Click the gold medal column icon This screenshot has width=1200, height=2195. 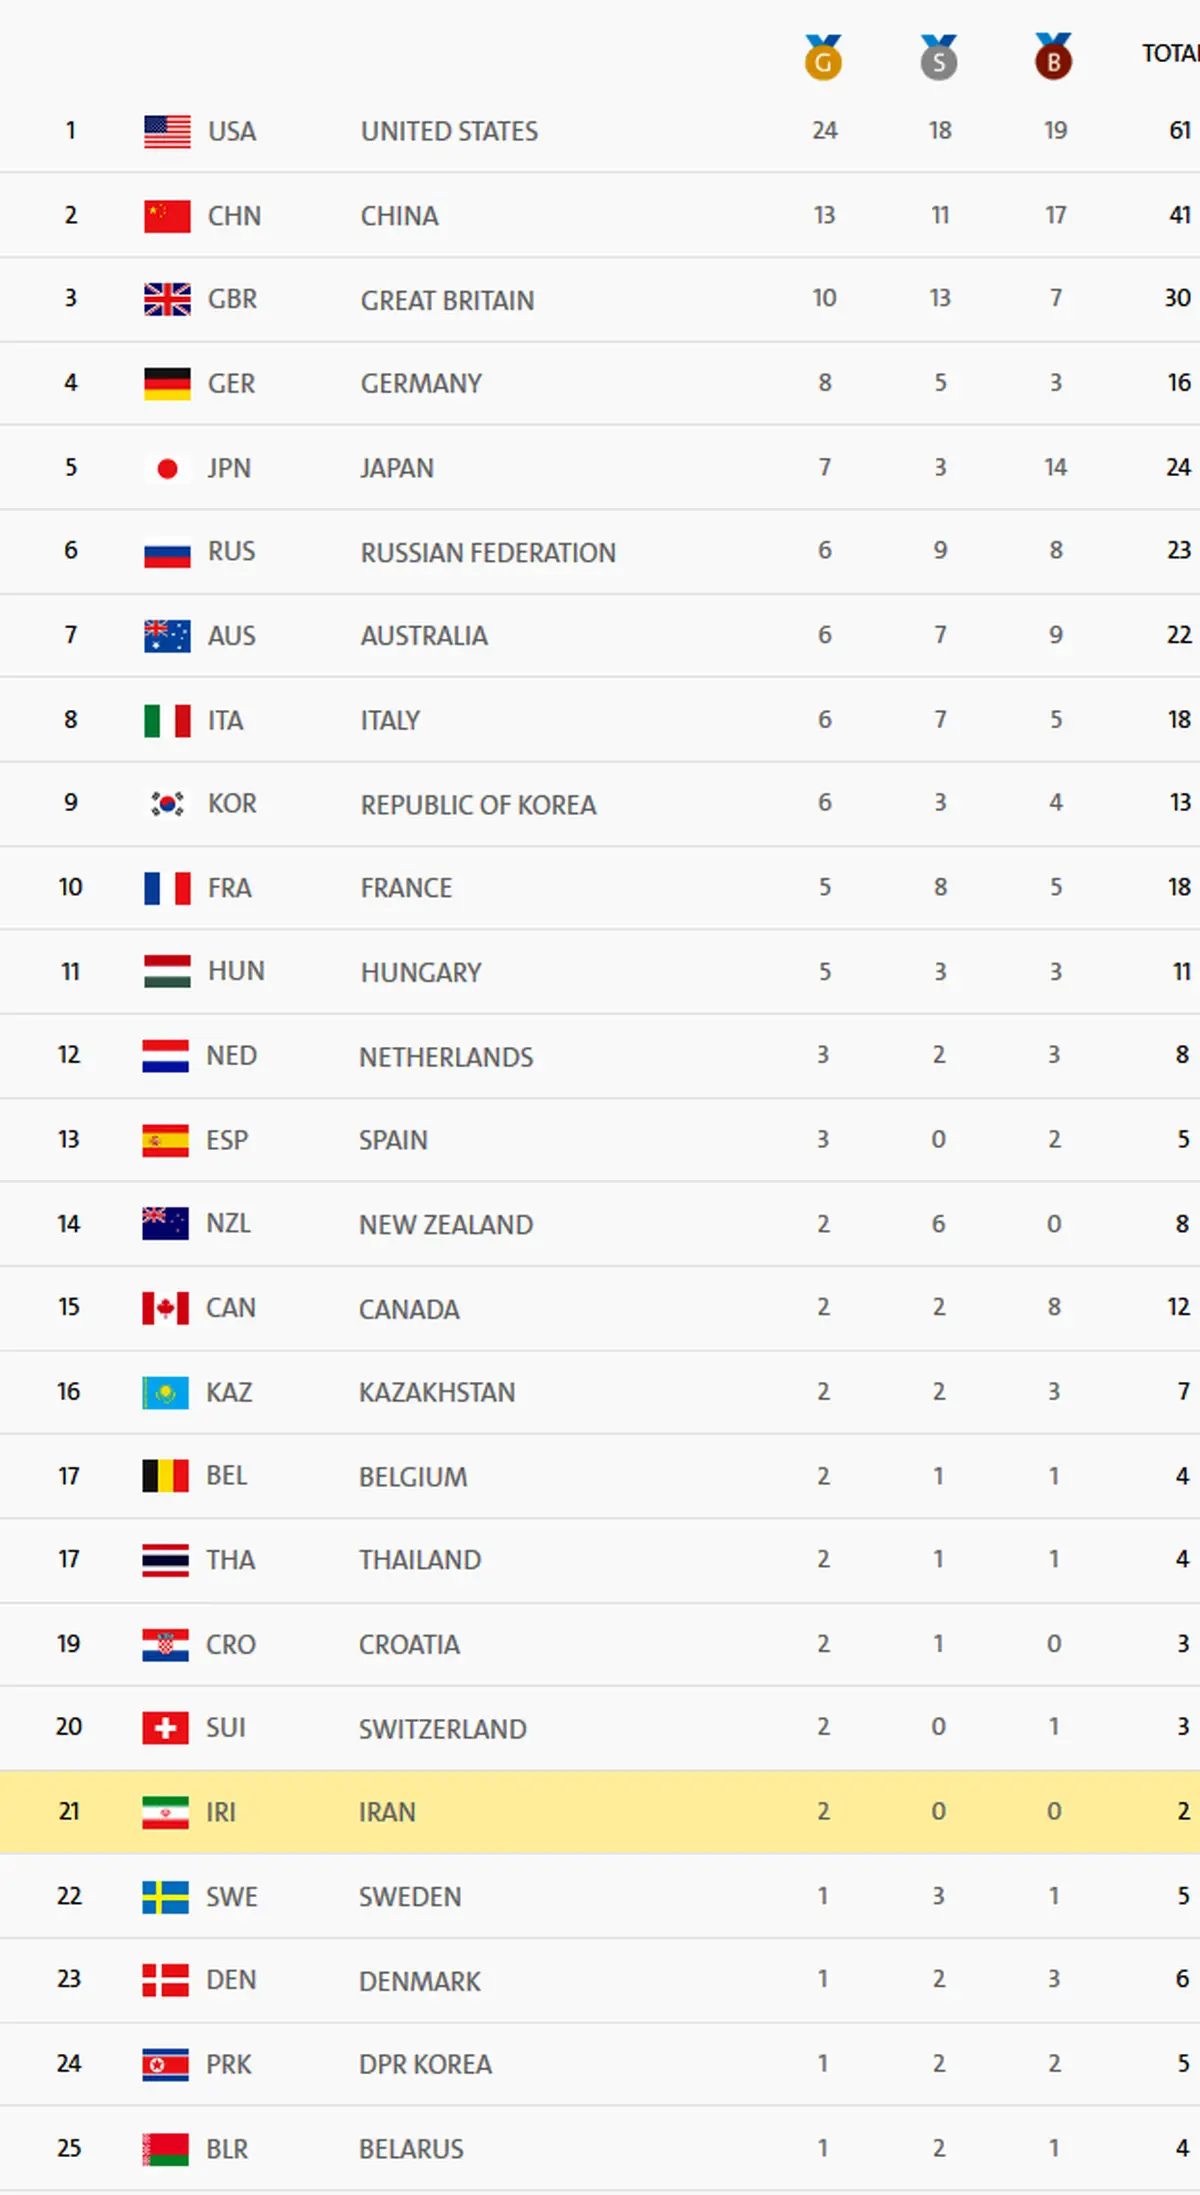823,58
